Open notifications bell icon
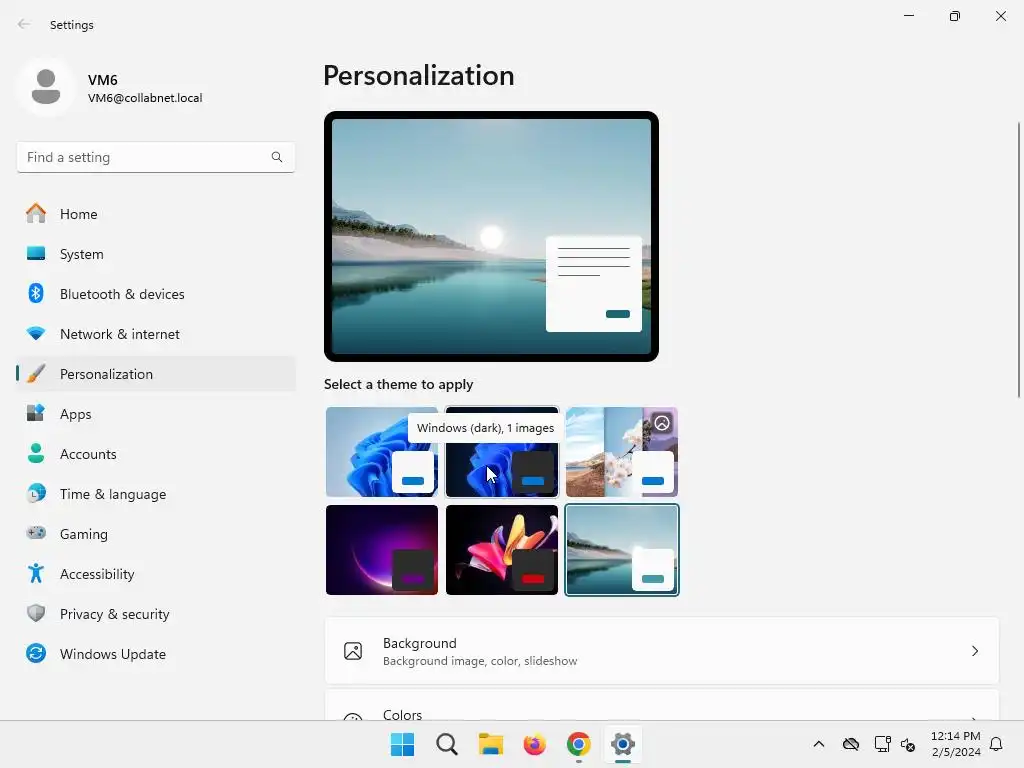Image resolution: width=1024 pixels, height=768 pixels. [x=996, y=744]
